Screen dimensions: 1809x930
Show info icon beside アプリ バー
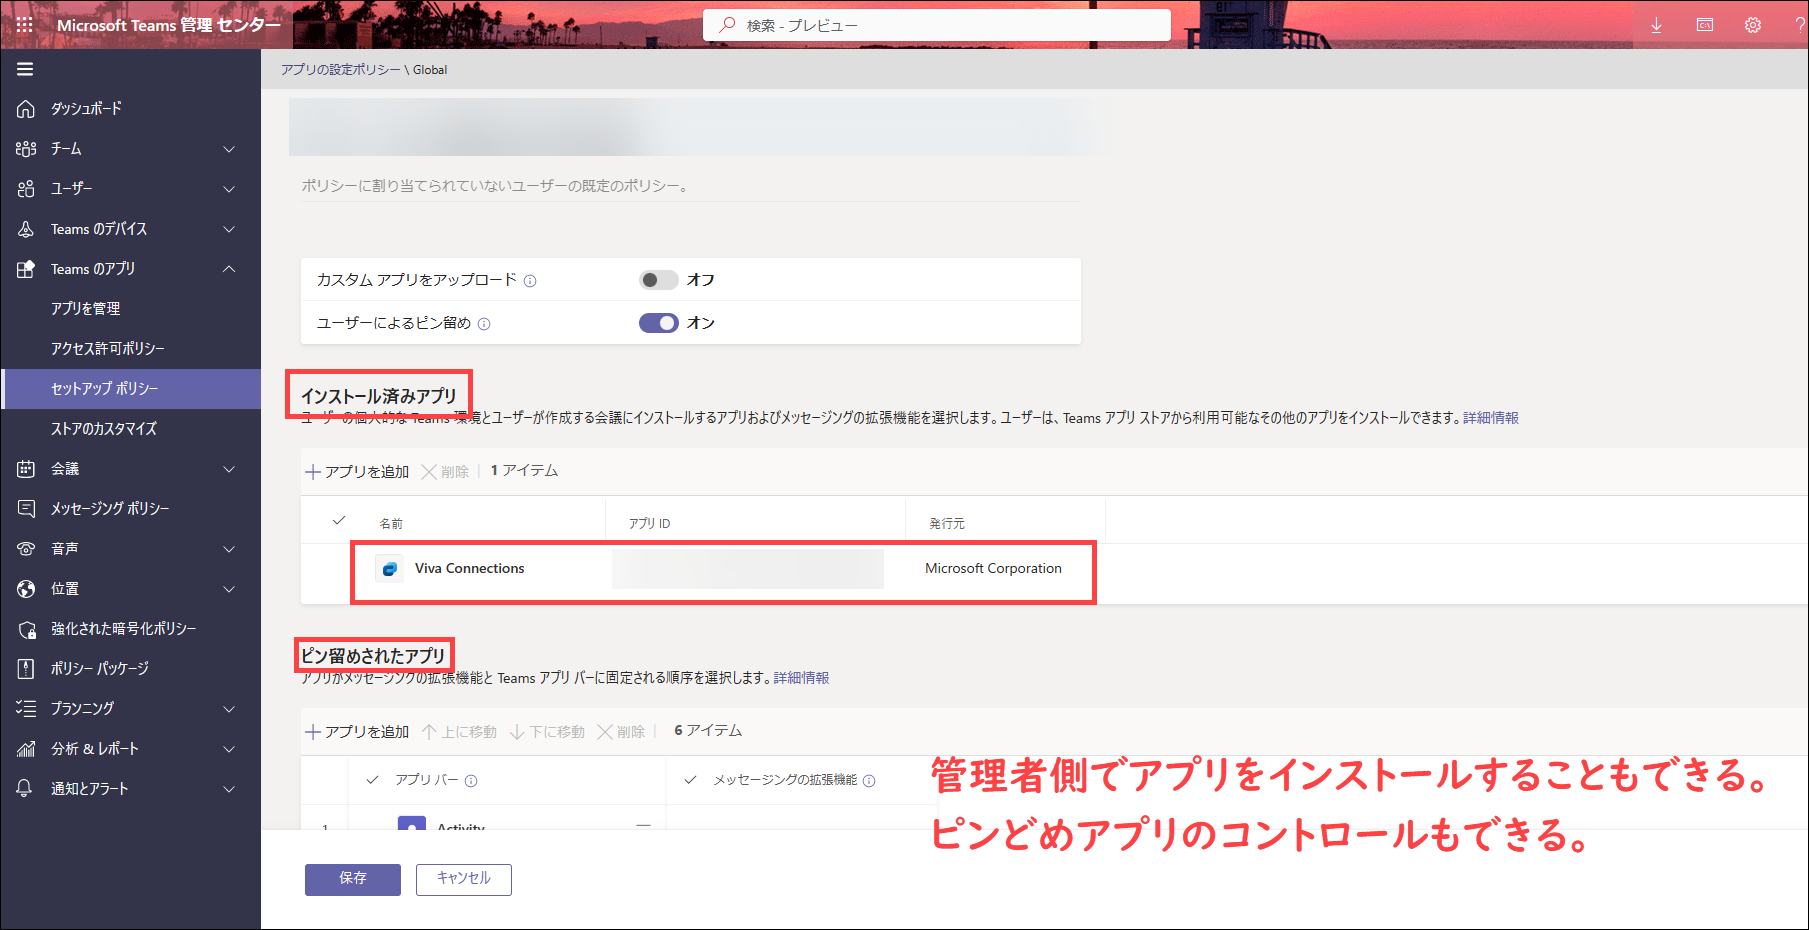tap(471, 781)
